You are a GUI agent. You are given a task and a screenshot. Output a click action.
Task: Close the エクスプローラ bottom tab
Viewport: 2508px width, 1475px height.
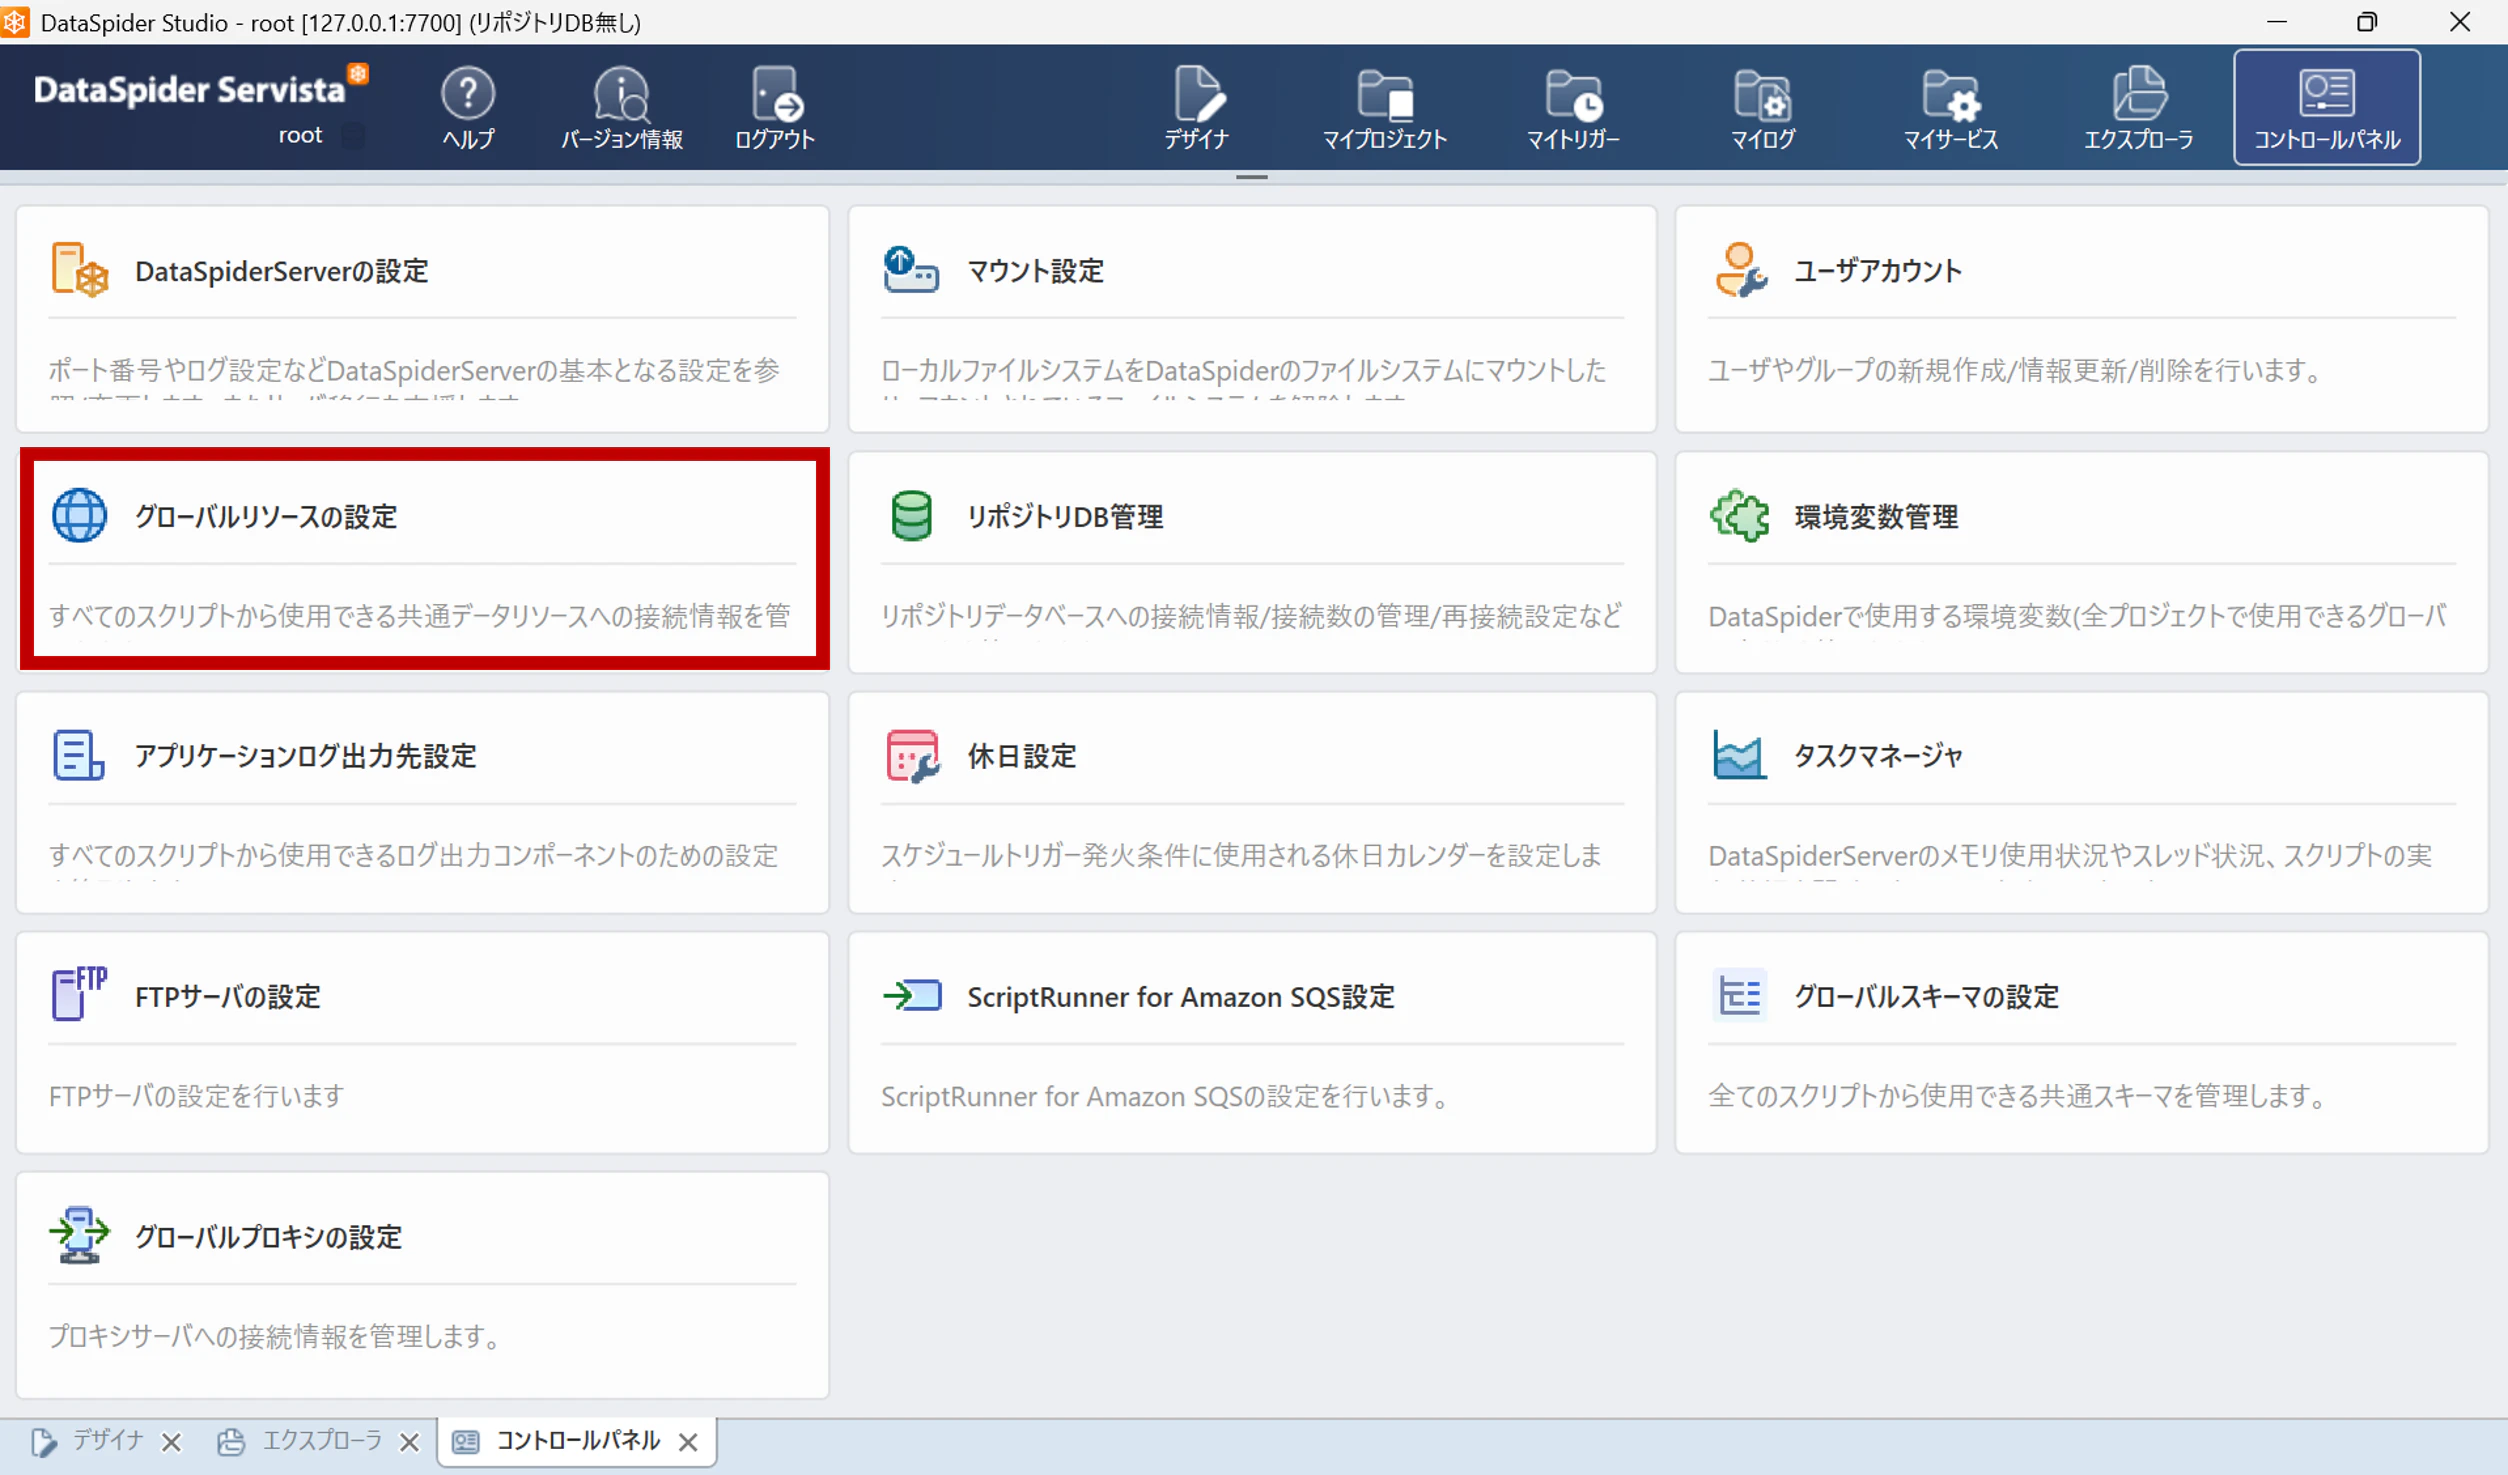click(x=409, y=1442)
